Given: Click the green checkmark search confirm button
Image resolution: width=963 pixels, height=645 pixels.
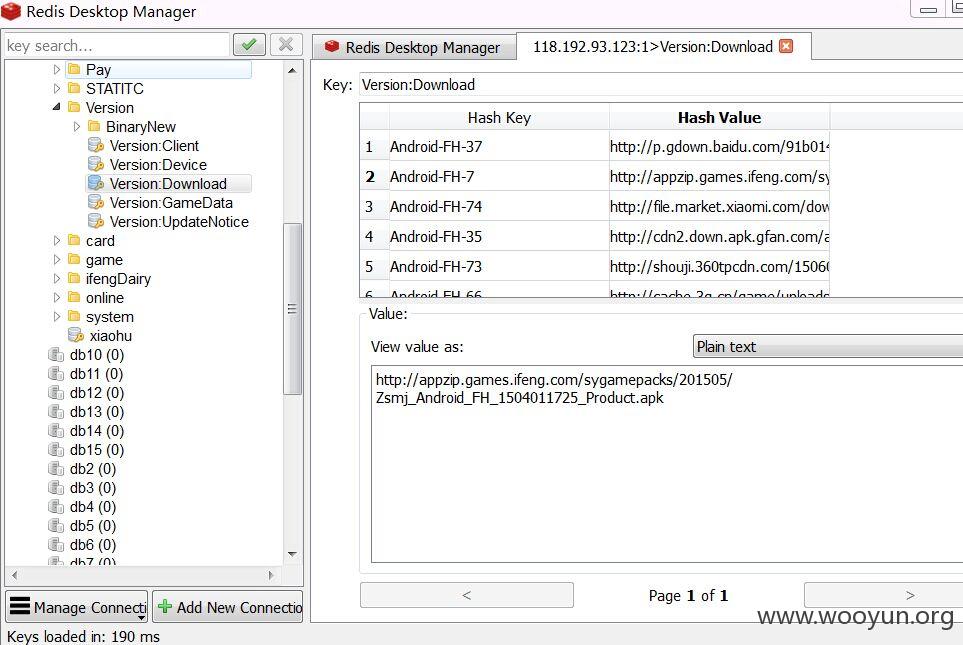Looking at the screenshot, I should click(x=249, y=45).
